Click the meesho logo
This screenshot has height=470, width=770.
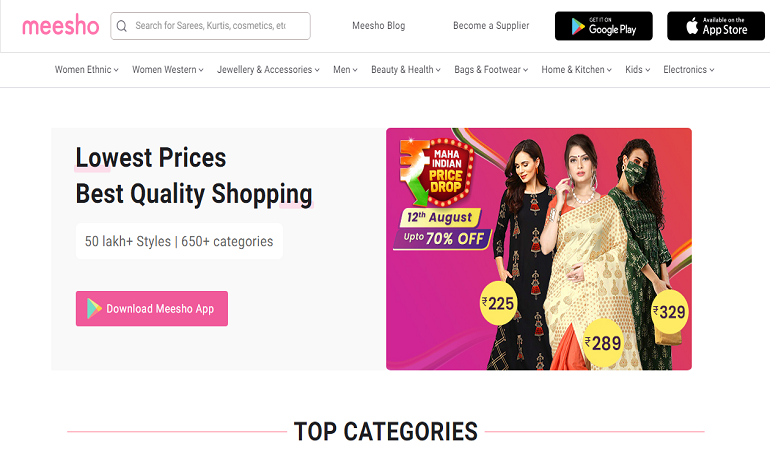60,26
